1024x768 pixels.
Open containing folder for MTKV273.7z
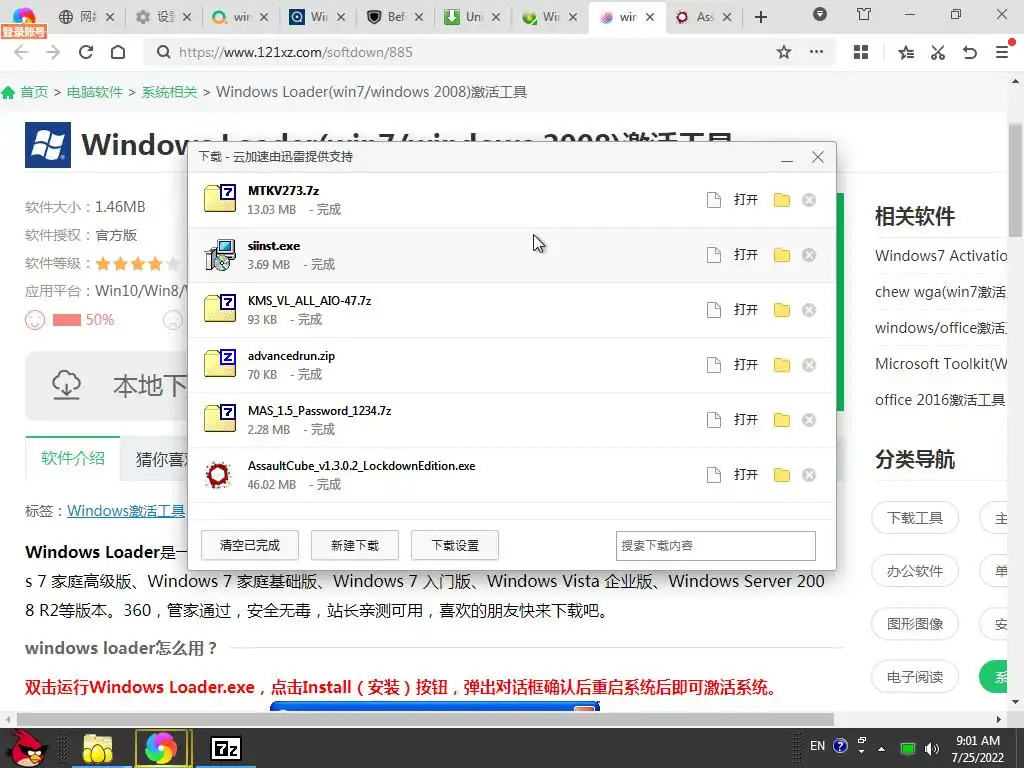click(x=782, y=200)
